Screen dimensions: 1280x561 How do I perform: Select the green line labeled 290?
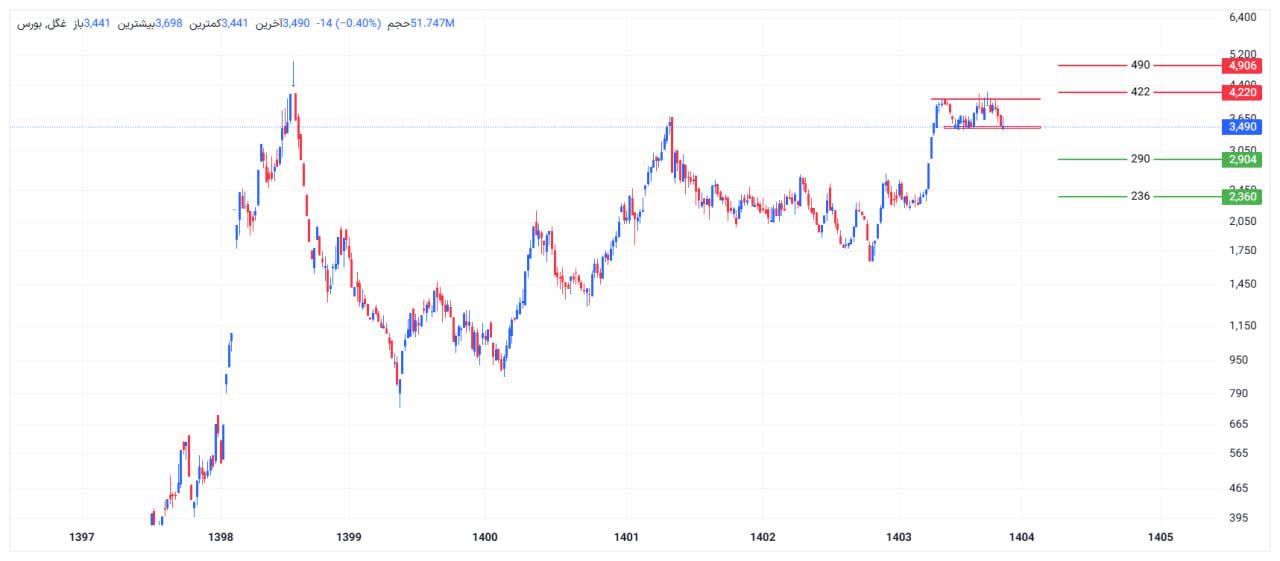1090,159
